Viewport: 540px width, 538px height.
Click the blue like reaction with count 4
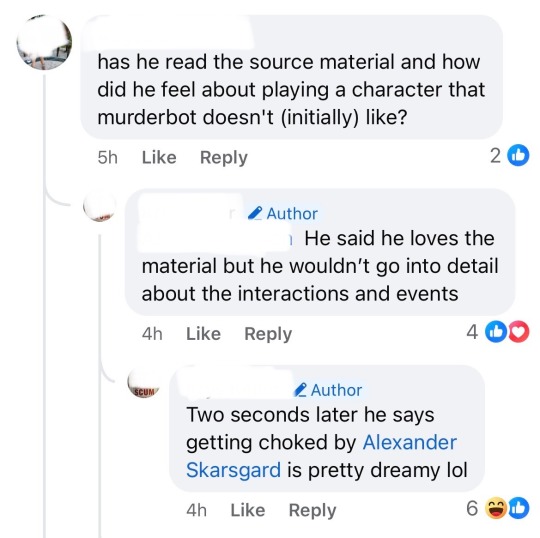[495, 332]
